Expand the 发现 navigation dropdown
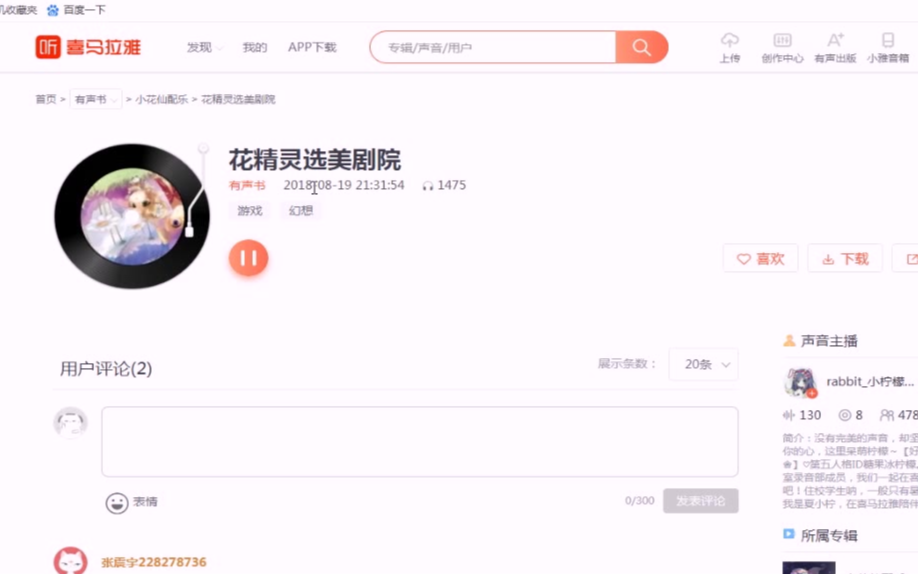 tap(204, 47)
